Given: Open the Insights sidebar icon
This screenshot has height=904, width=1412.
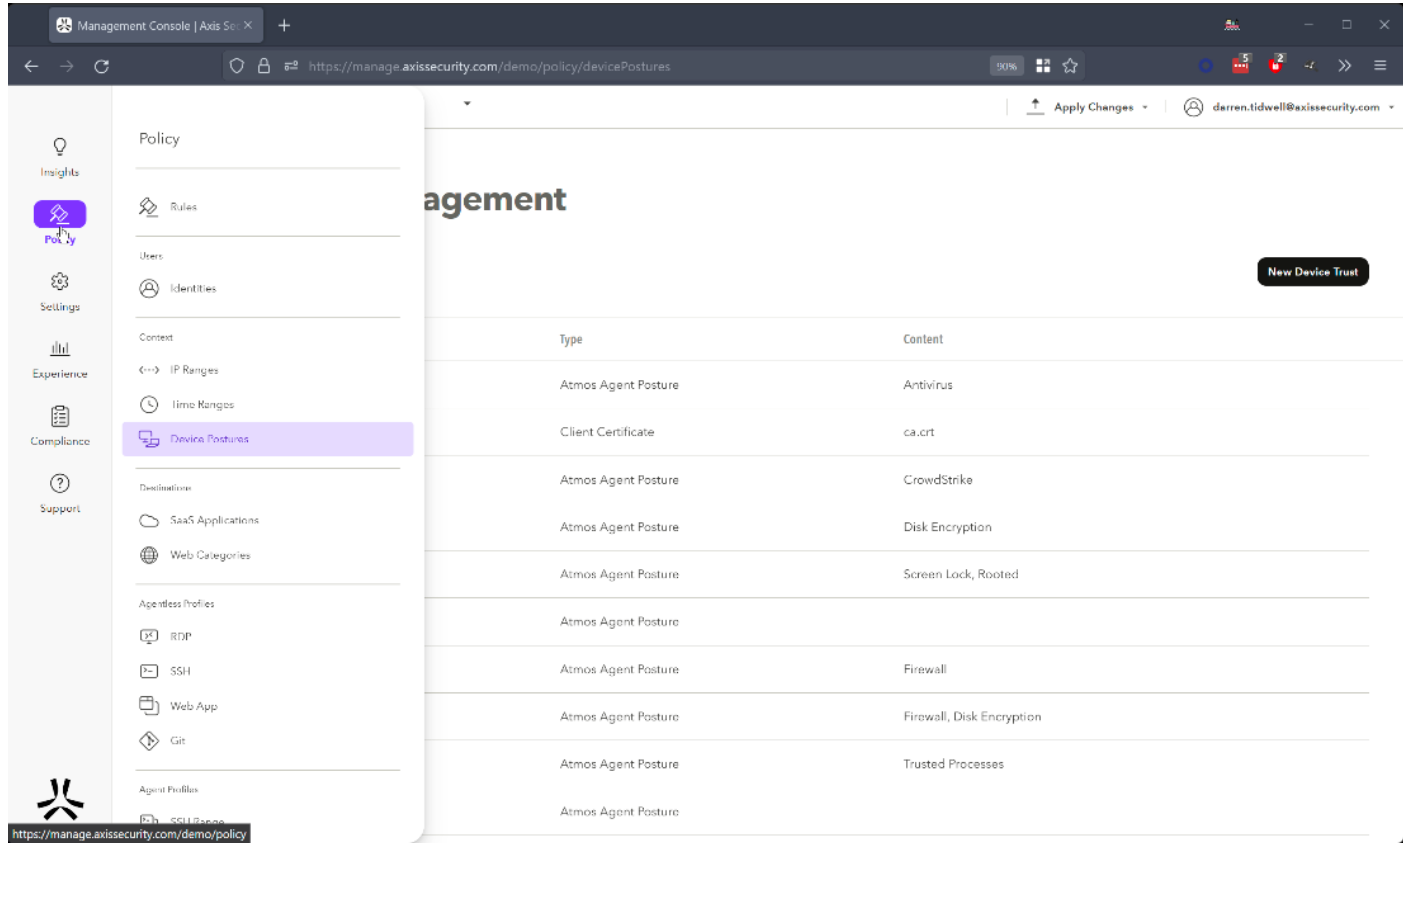Looking at the screenshot, I should point(60,147).
